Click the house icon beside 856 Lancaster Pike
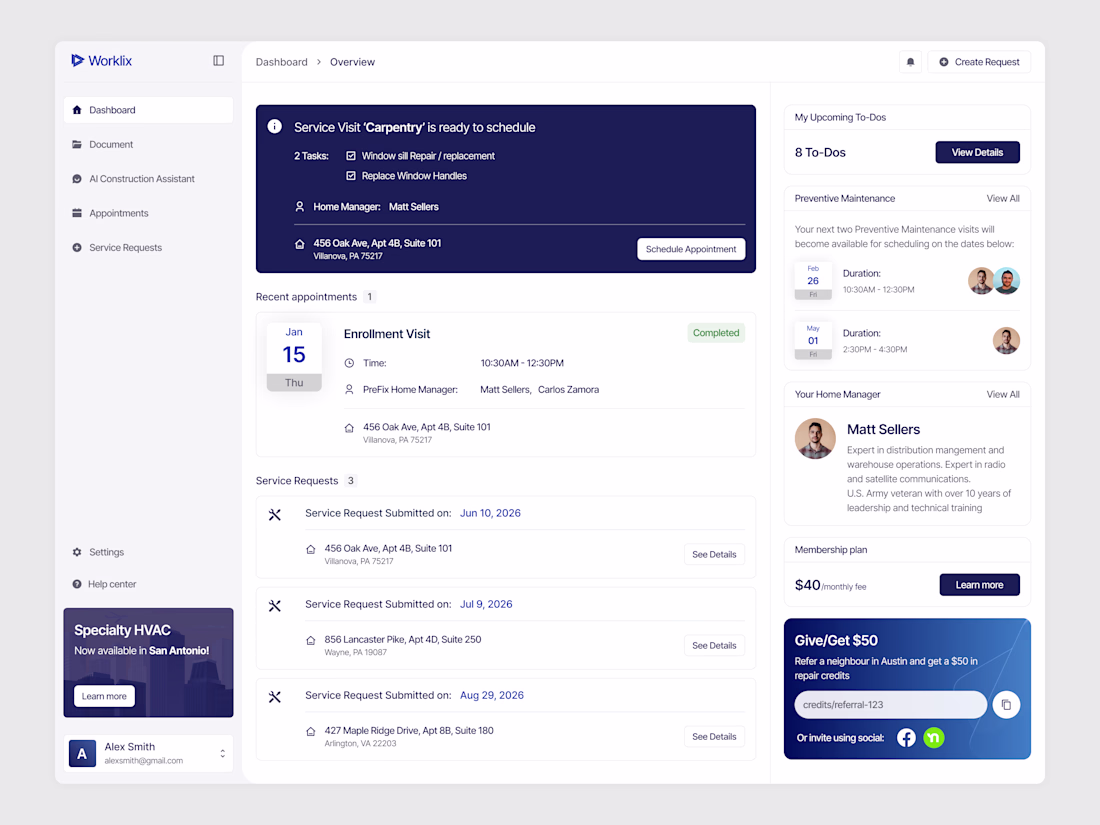This screenshot has height=825, width=1100. 311,640
